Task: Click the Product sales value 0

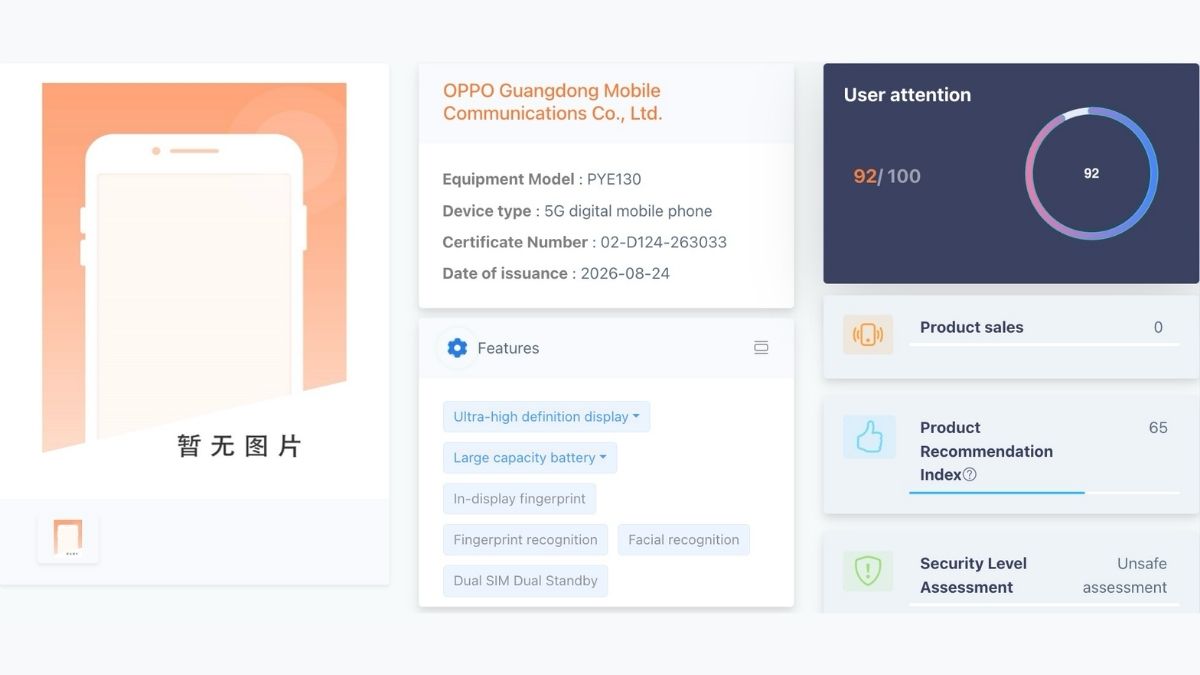Action: pos(1158,327)
